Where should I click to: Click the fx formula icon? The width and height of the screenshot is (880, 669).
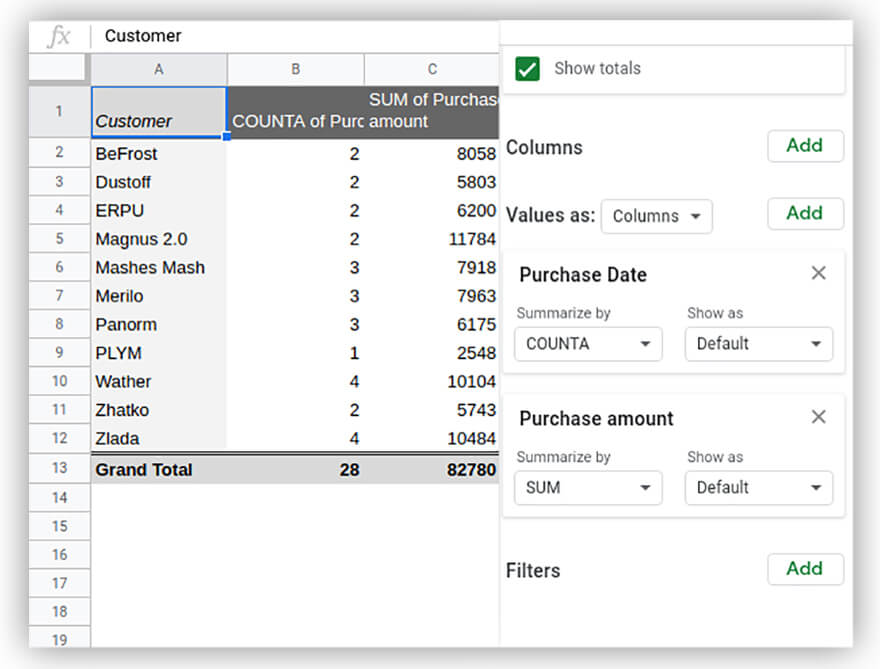59,36
